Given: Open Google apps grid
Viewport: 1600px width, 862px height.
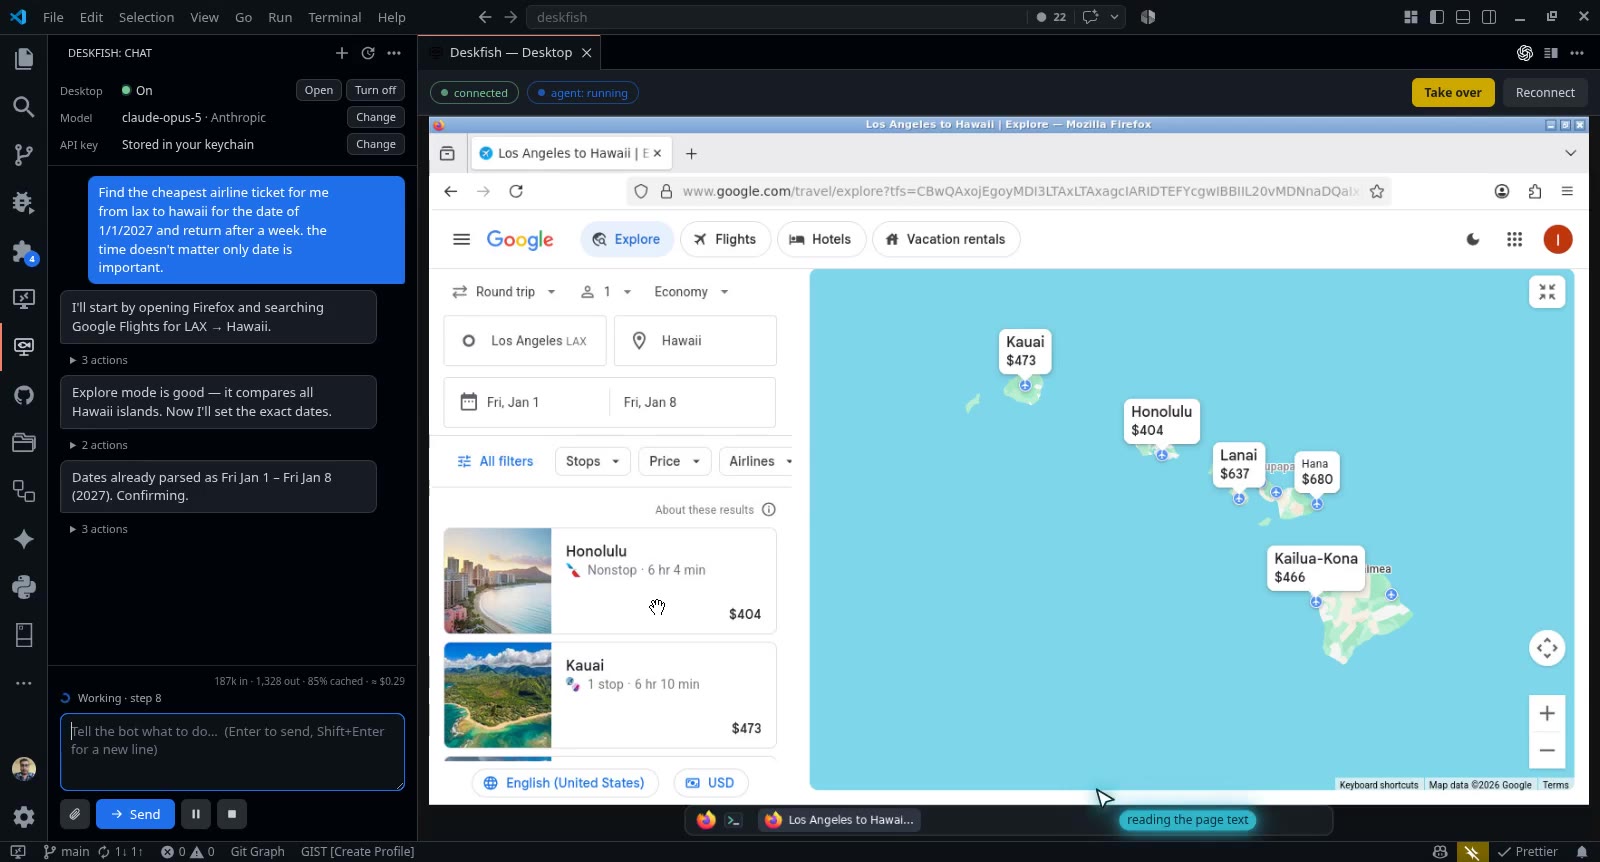Looking at the screenshot, I should coord(1514,239).
